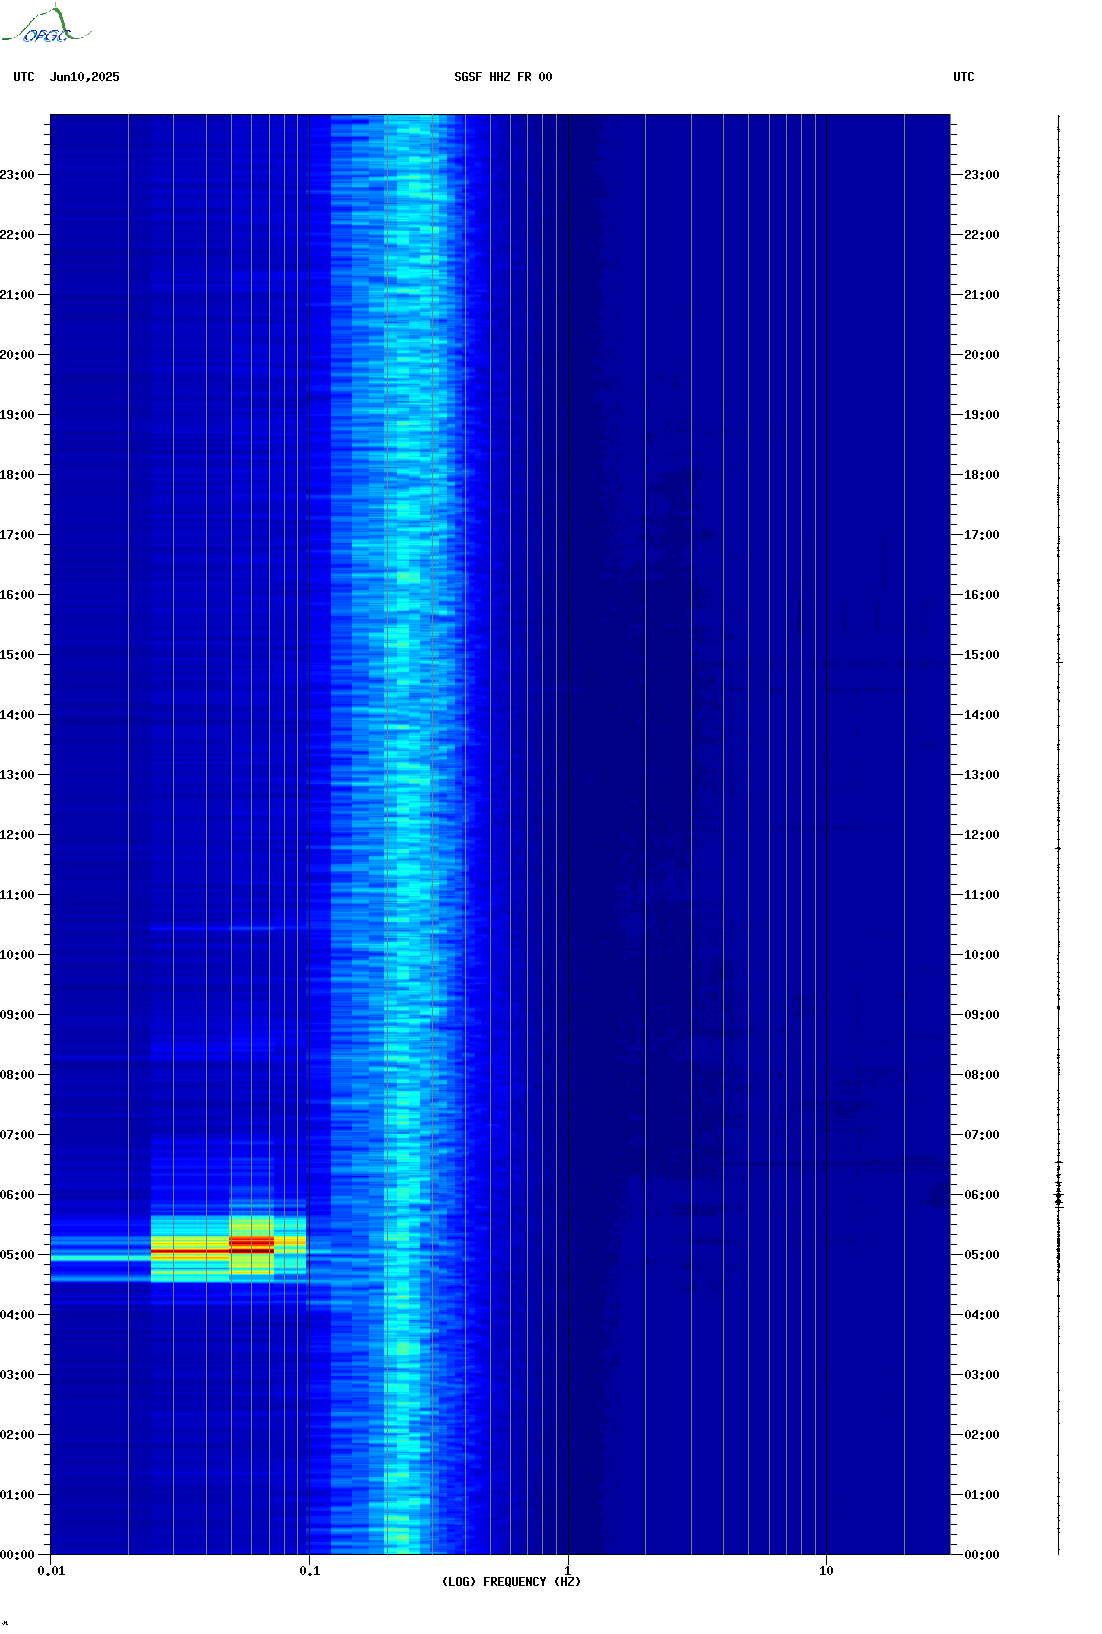Click the right axis '20:00' label
The width and height of the screenshot is (1102, 1634).
point(982,355)
